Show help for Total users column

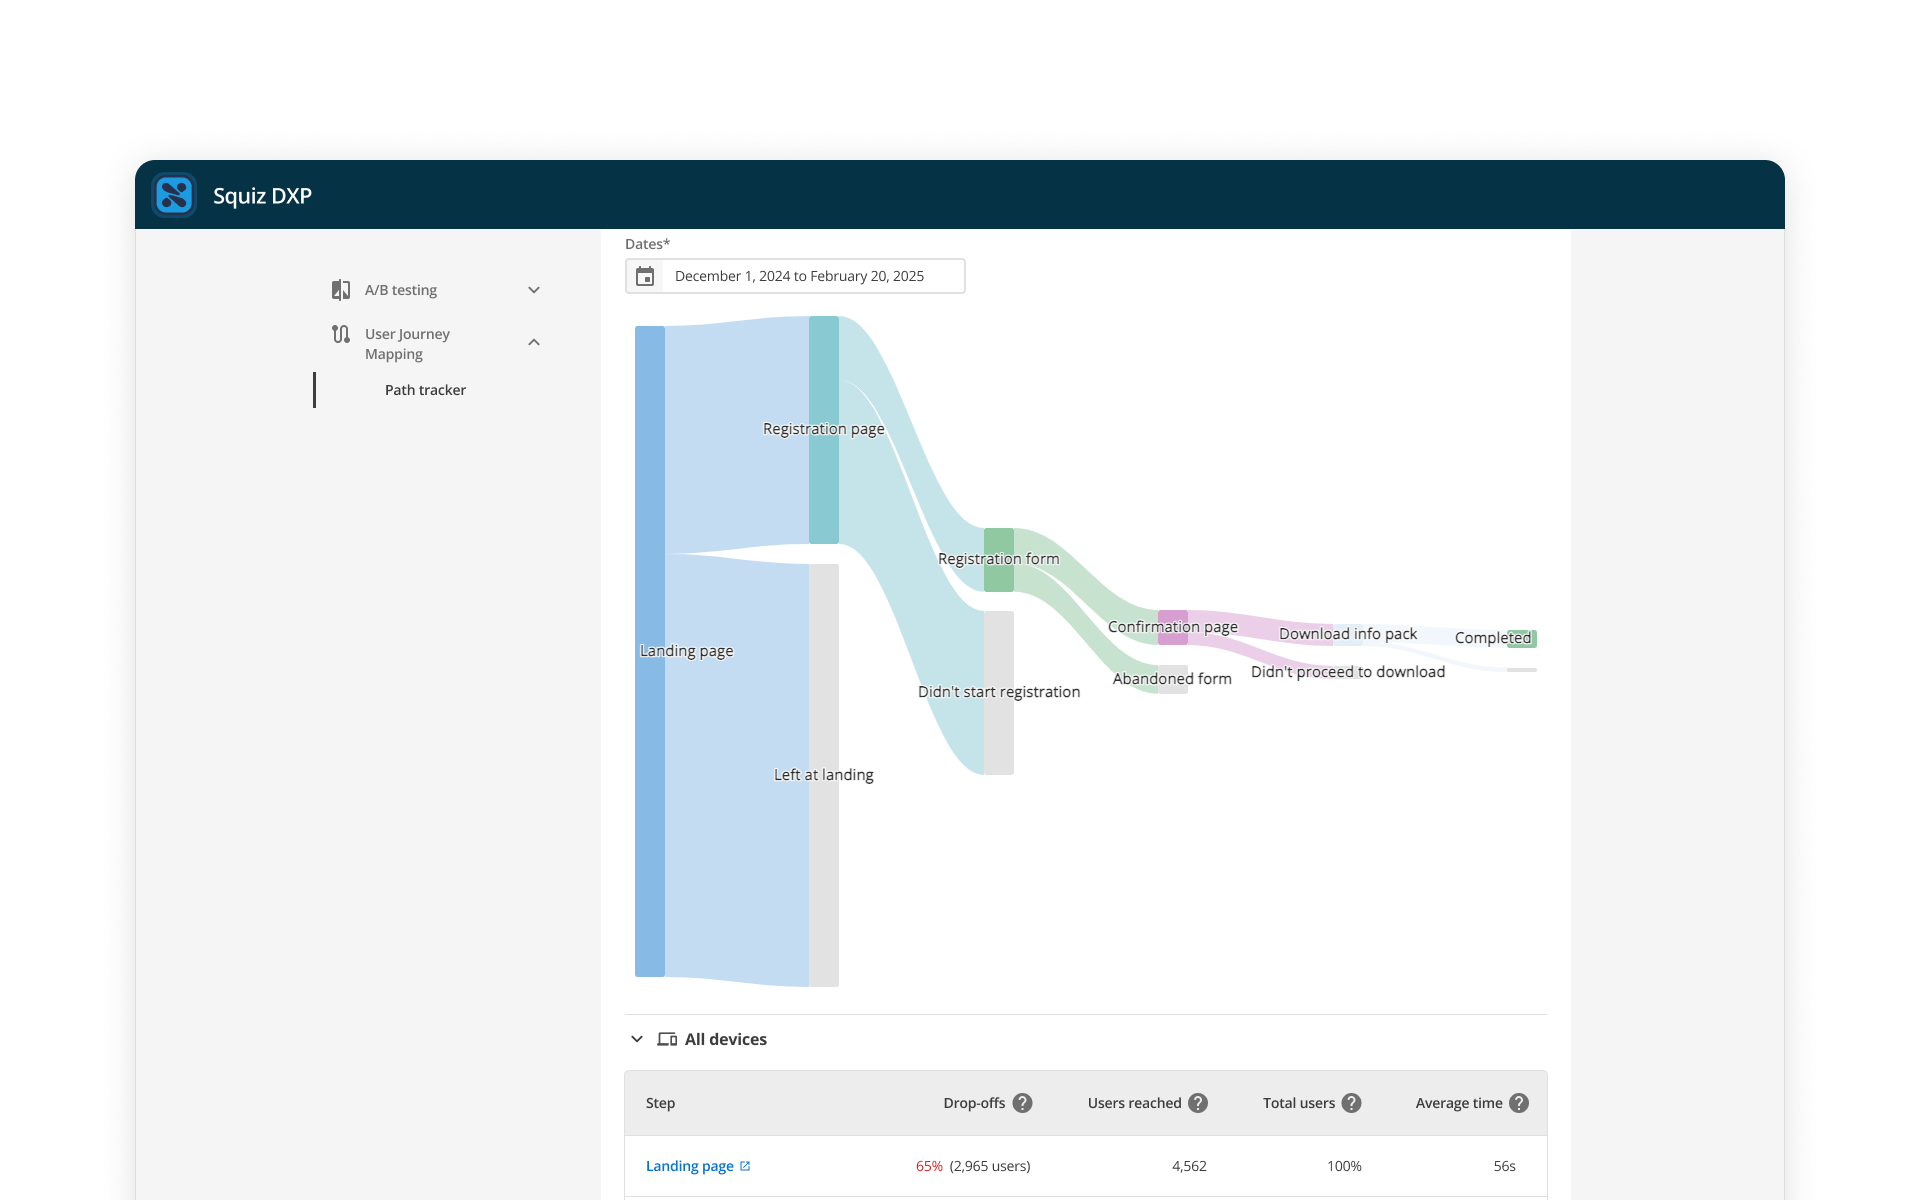(x=1351, y=1103)
